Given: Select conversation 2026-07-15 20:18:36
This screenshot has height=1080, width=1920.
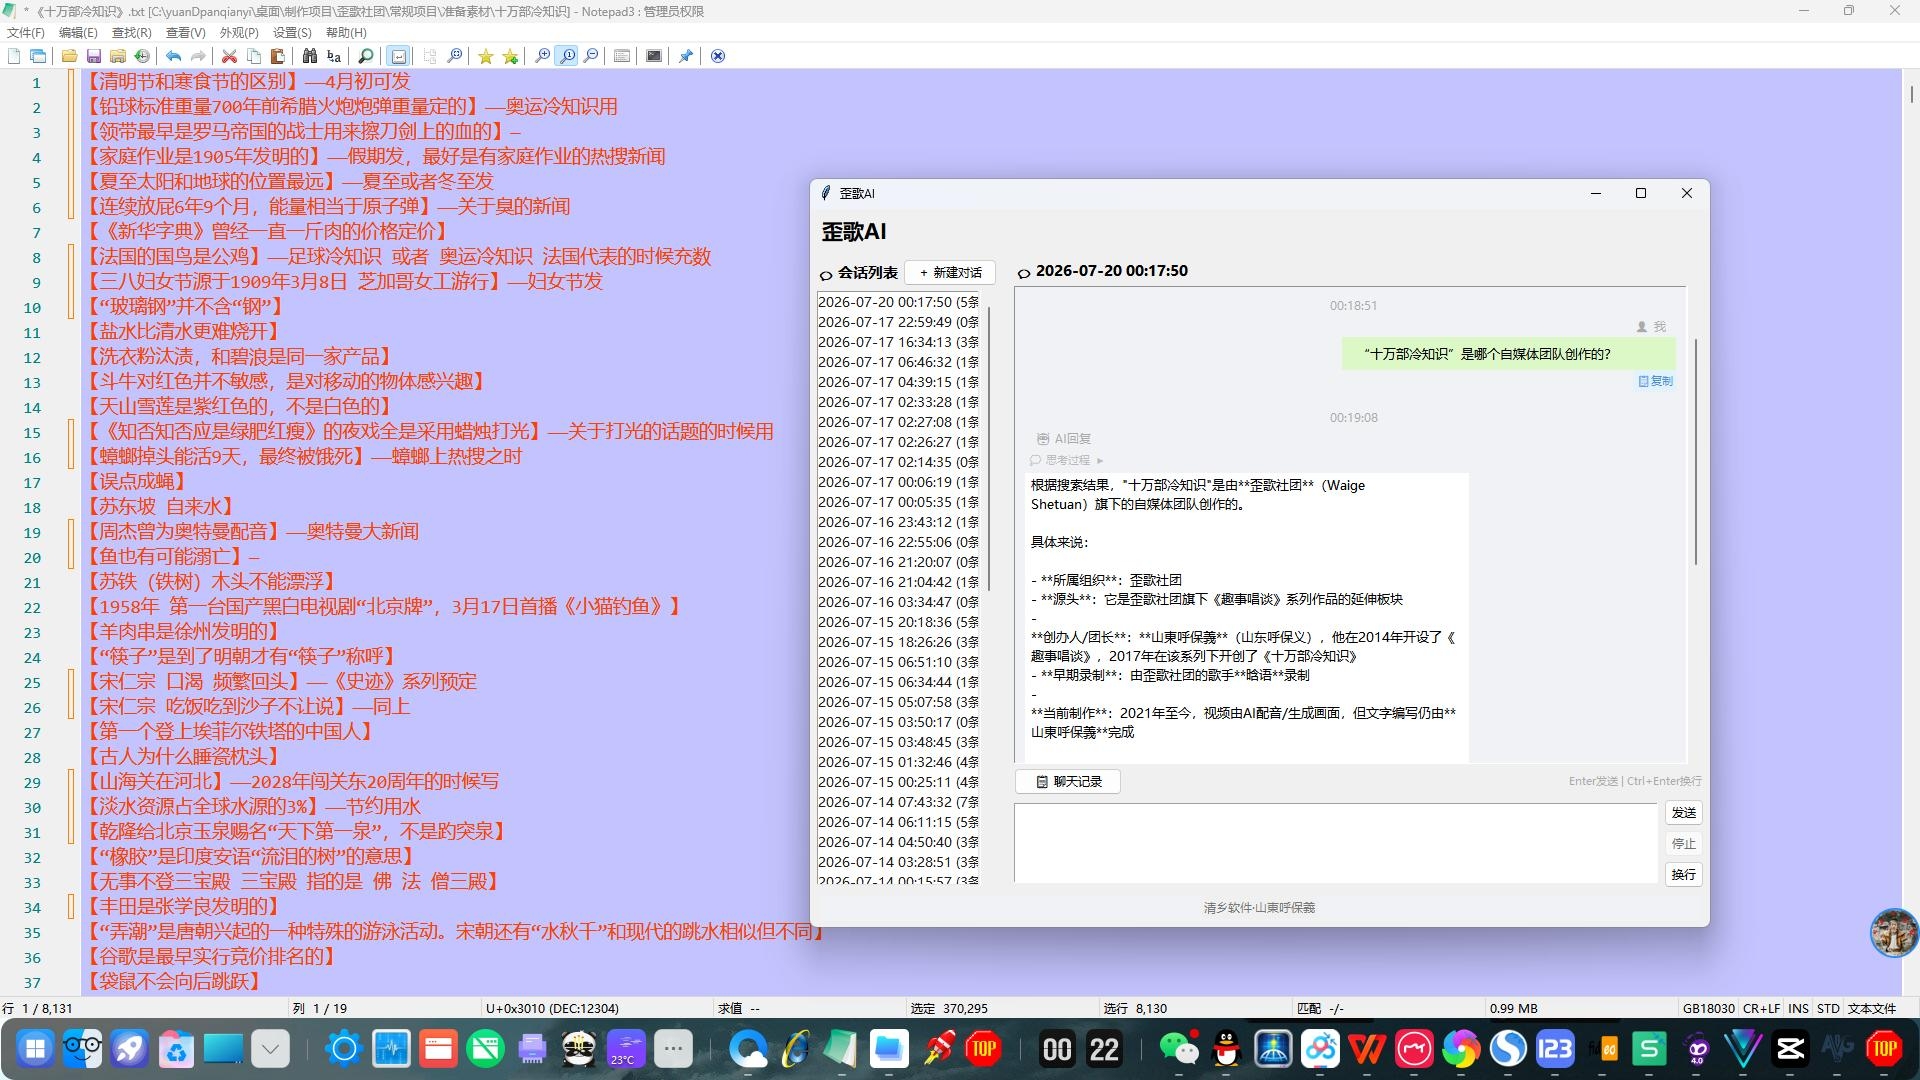Looking at the screenshot, I should pyautogui.click(x=898, y=622).
